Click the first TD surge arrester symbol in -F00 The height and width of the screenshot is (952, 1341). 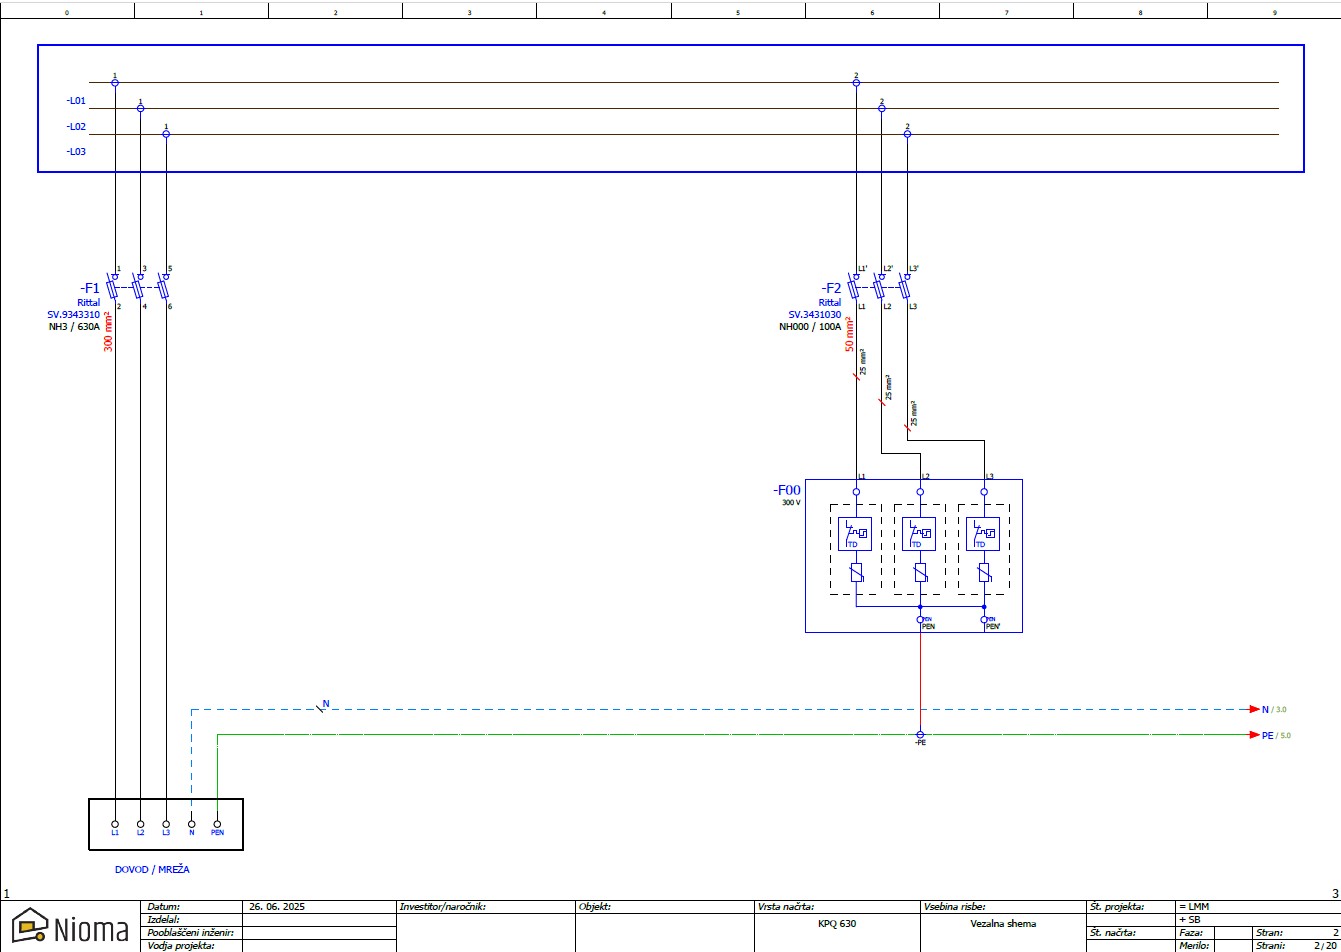[x=855, y=533]
